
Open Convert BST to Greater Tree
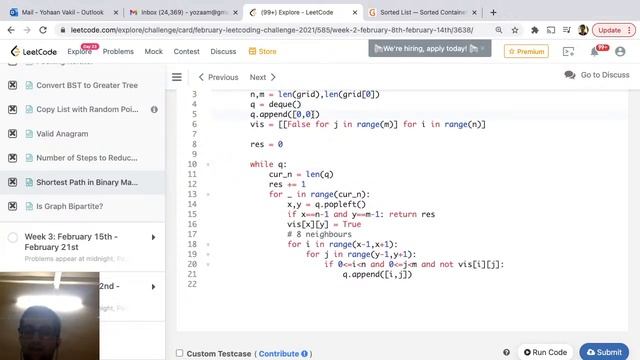coord(87,85)
